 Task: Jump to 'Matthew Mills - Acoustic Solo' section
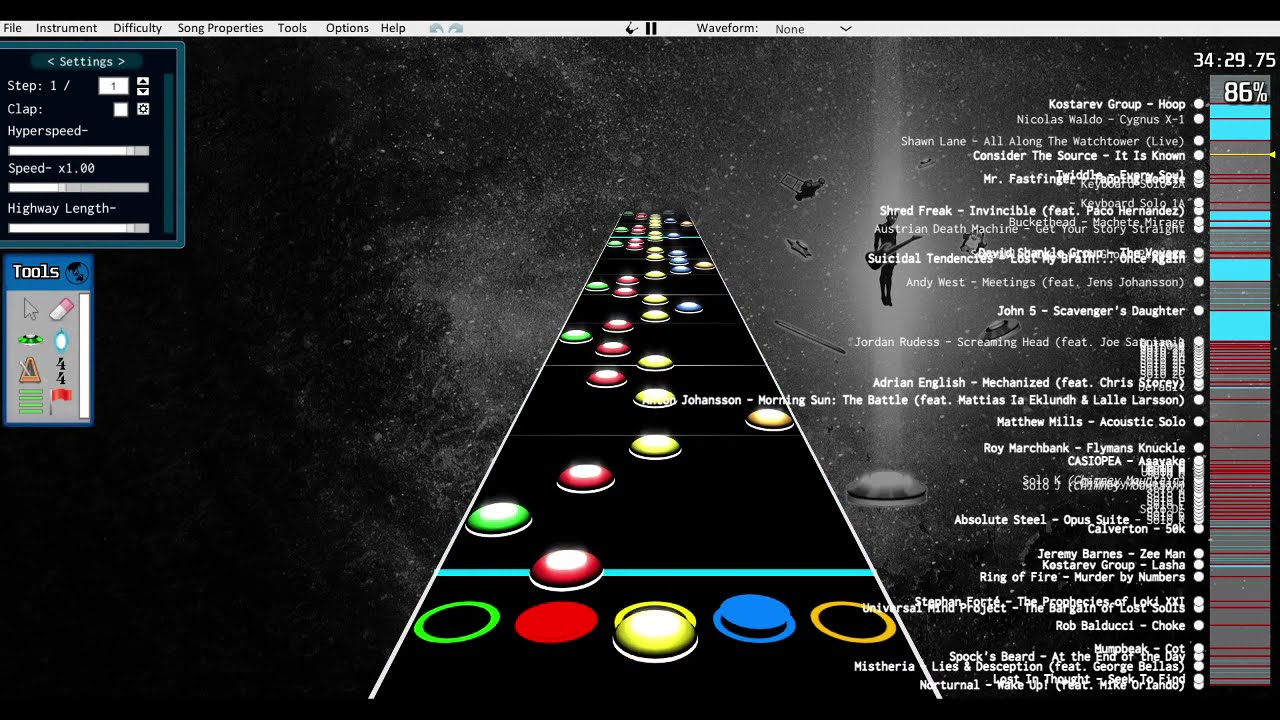(x=1090, y=422)
